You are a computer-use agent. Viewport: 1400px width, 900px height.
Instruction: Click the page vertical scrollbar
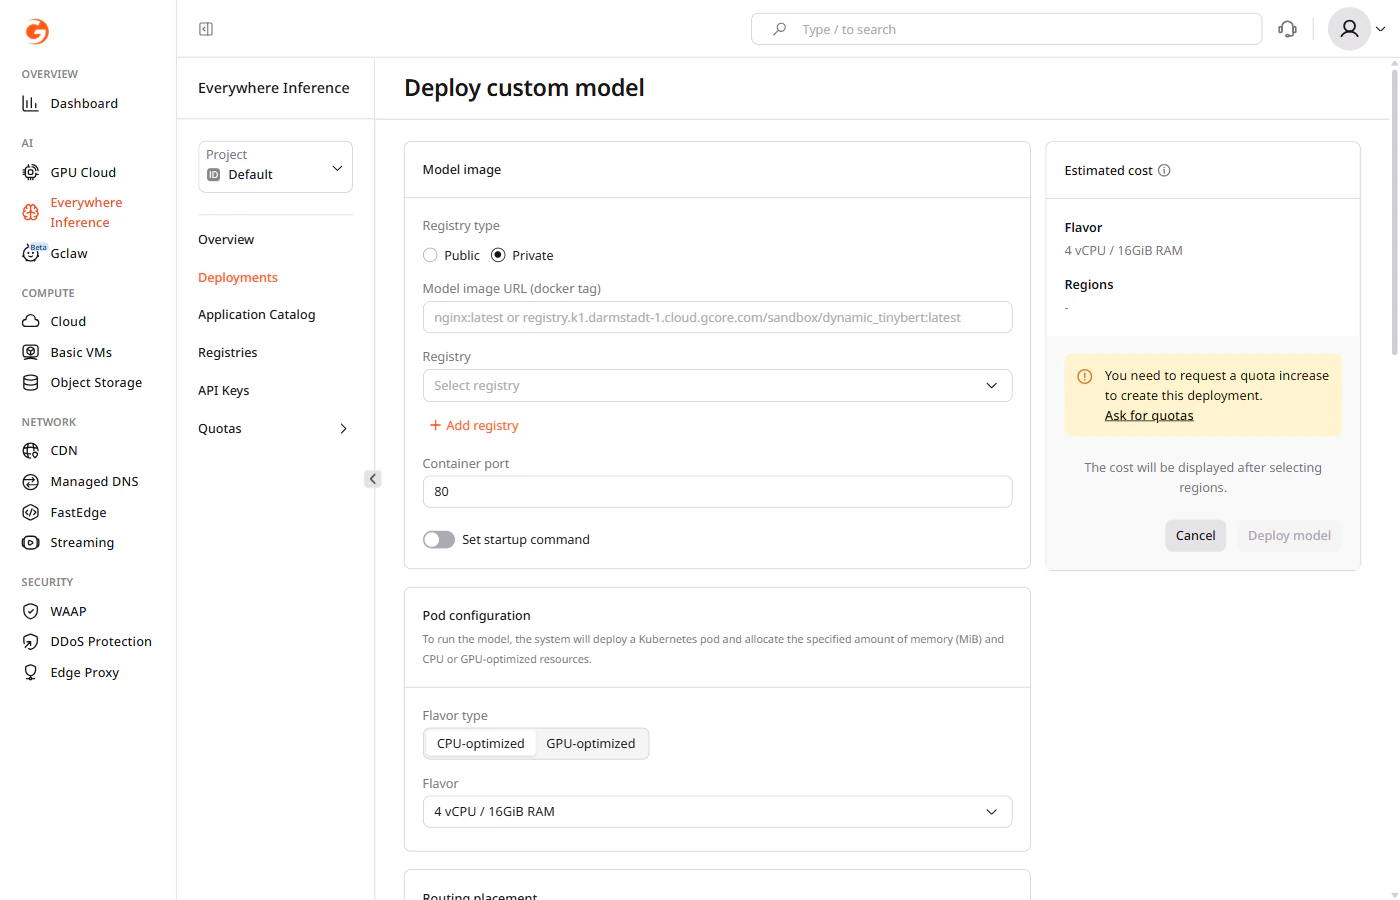(1395, 210)
